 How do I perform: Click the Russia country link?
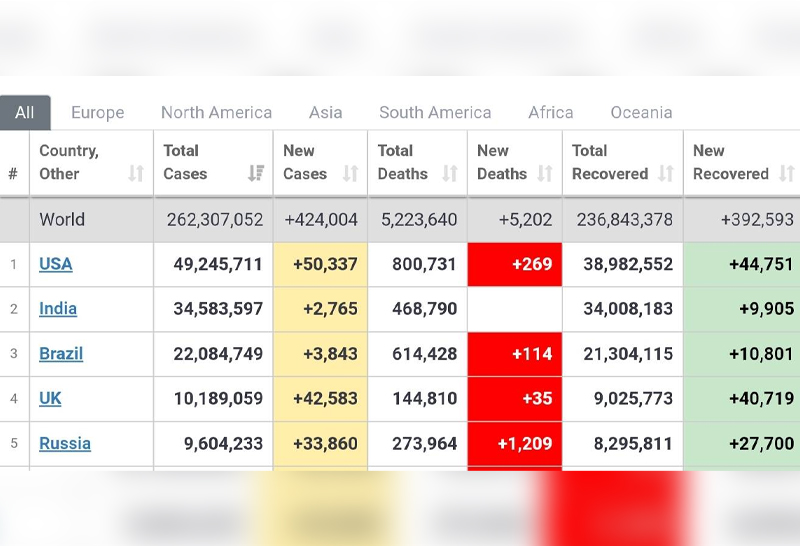coord(65,444)
